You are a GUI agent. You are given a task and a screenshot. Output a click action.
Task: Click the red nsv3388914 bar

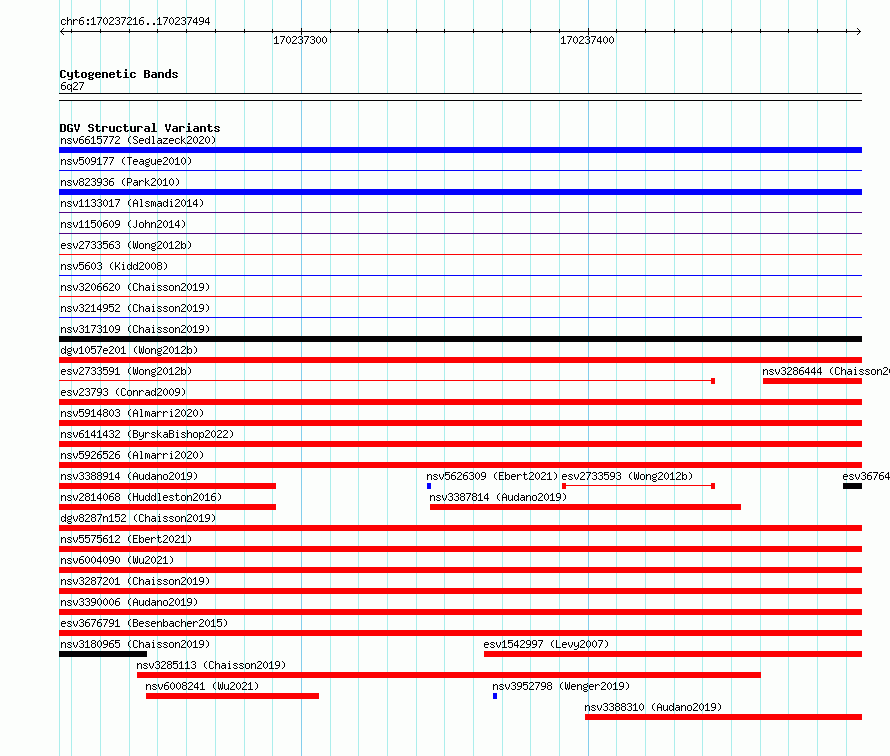tap(167, 486)
